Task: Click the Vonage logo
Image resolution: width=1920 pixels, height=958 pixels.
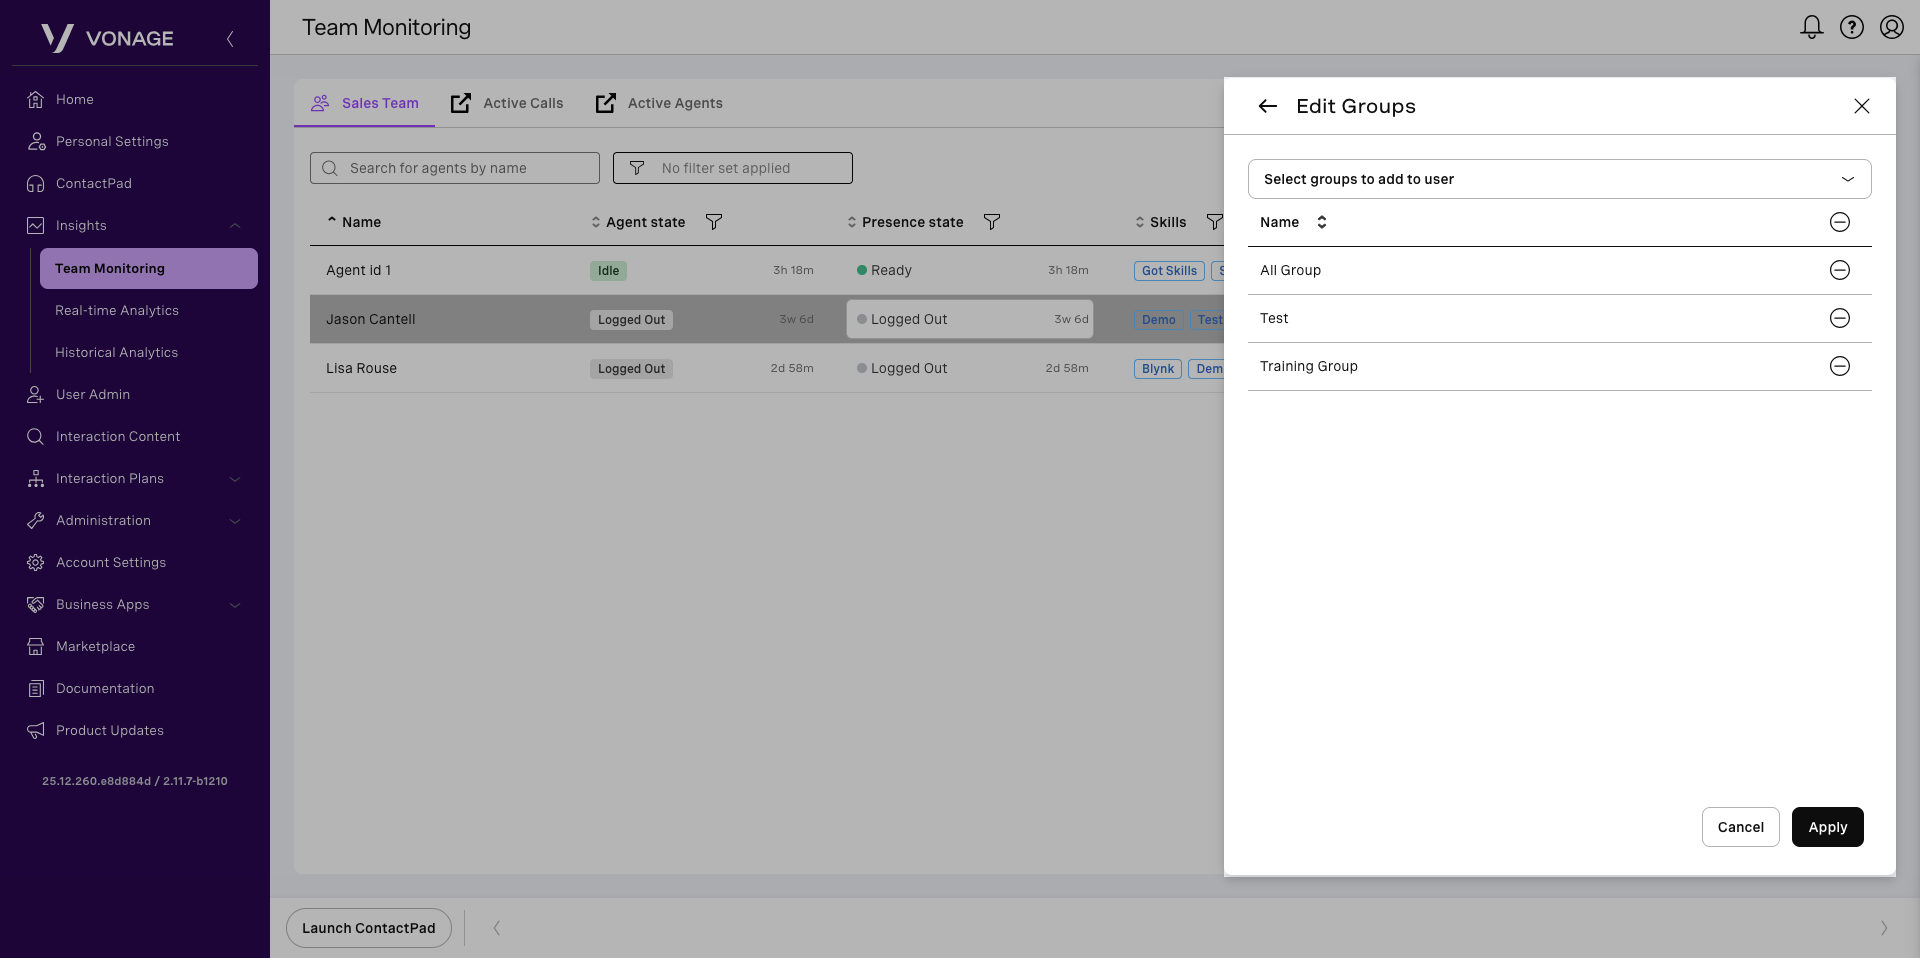Action: (x=108, y=38)
